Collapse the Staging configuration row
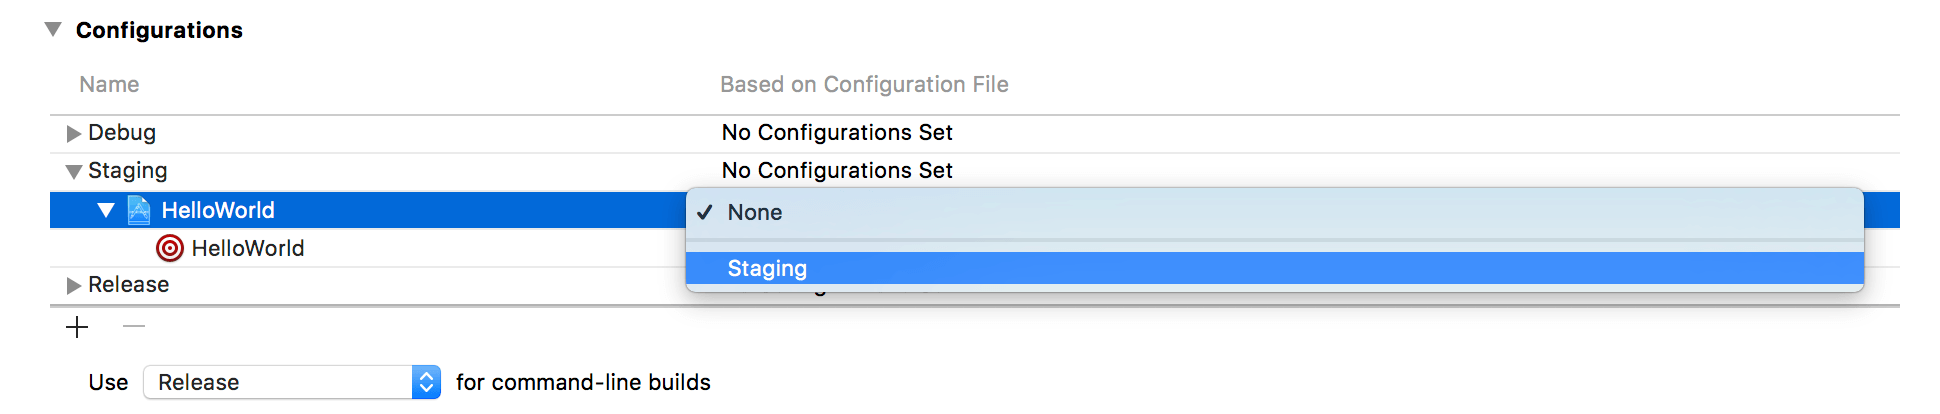Viewport: 1940px width, 414px height. (x=73, y=172)
